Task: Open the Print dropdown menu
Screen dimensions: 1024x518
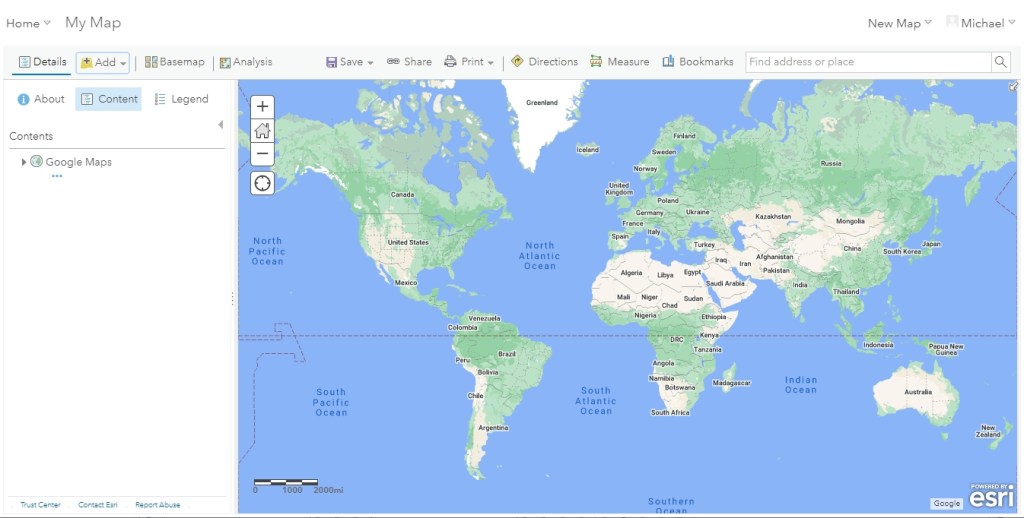Action: click(x=469, y=62)
